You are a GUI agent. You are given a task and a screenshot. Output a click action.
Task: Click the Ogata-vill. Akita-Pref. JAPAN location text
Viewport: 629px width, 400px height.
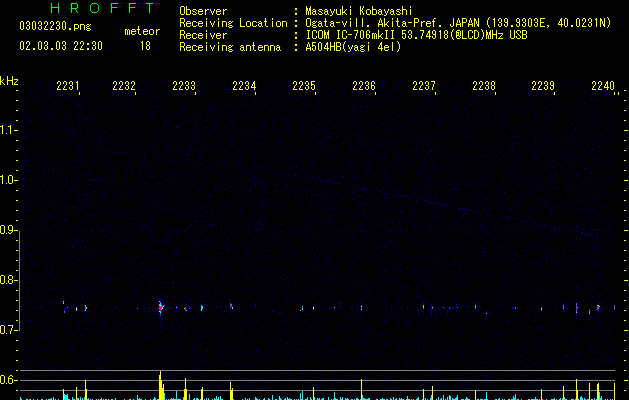point(458,23)
